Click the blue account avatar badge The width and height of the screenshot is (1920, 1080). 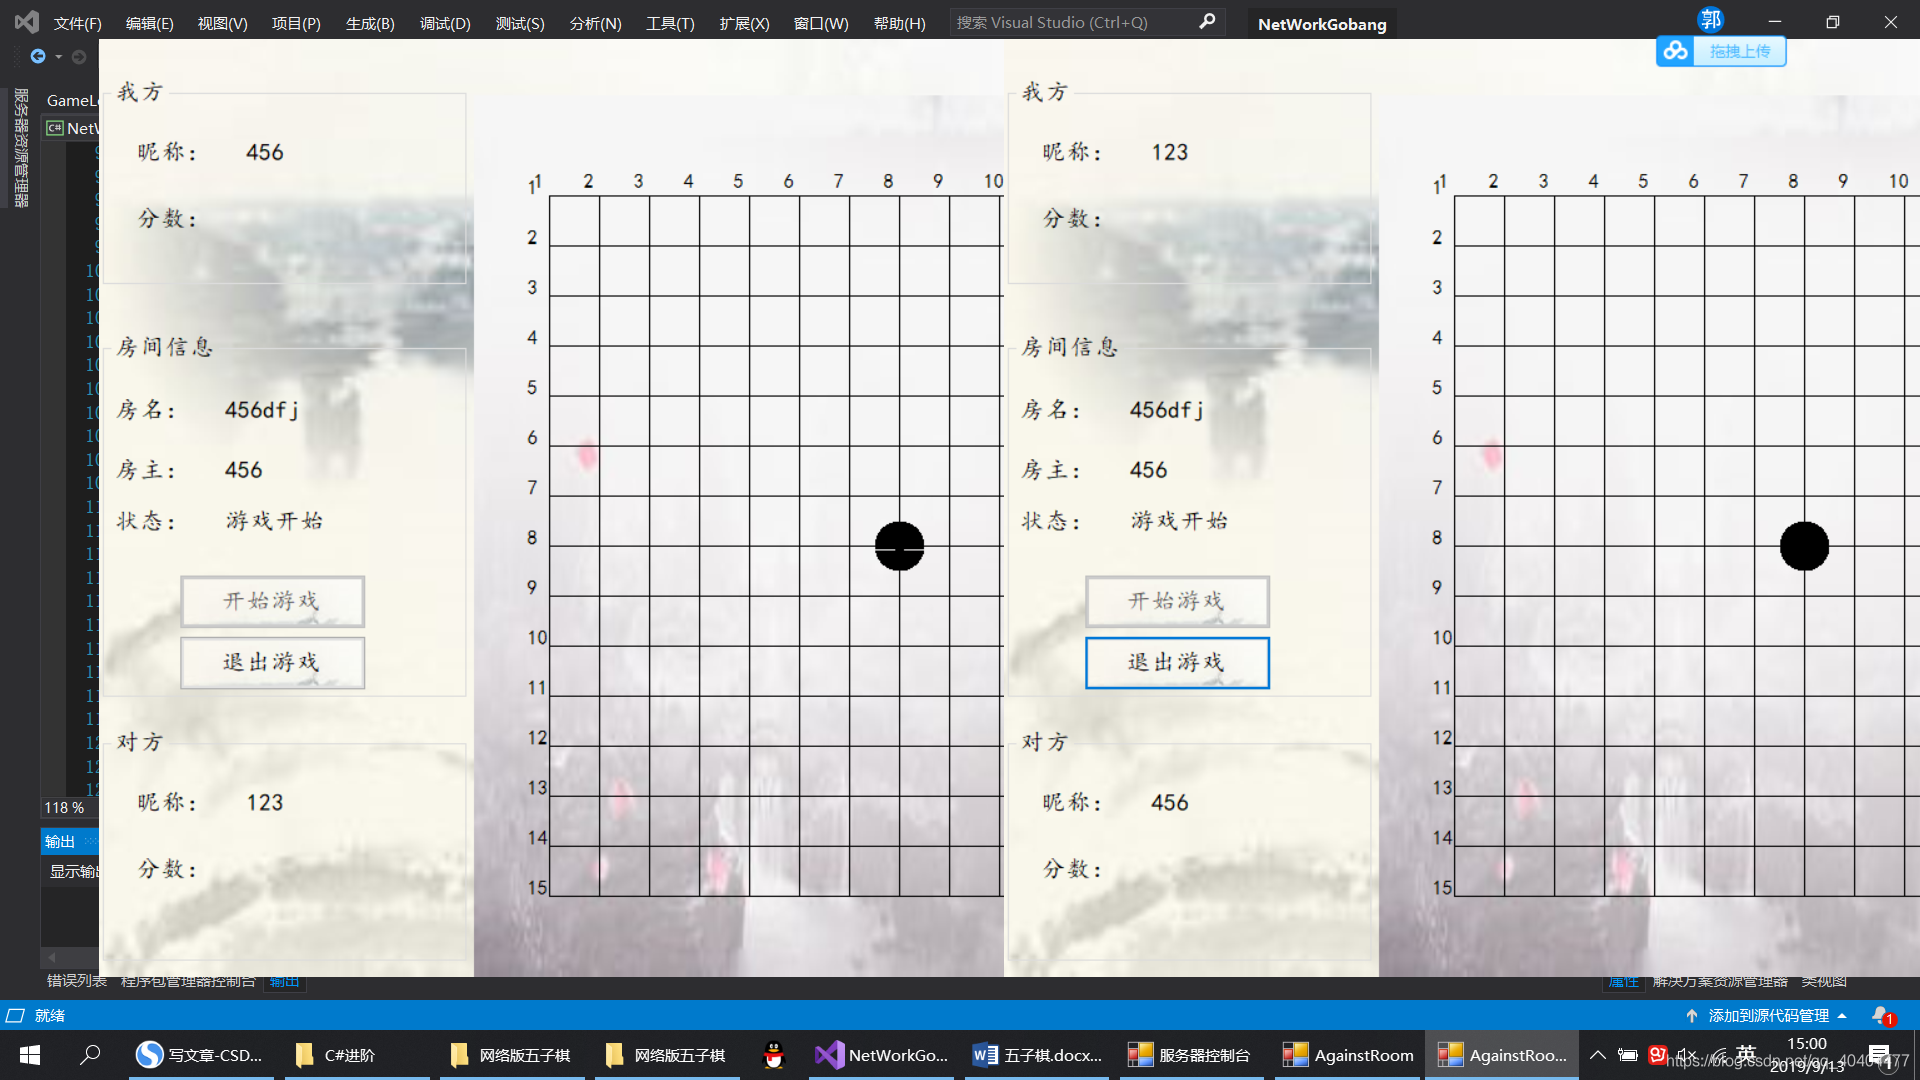[1710, 19]
